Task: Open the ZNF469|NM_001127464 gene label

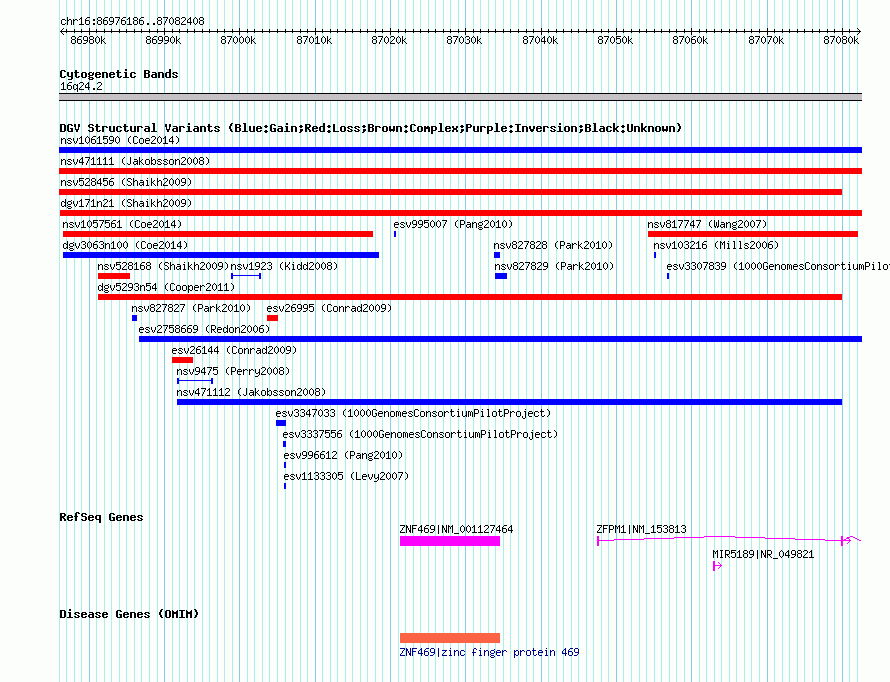Action: (456, 529)
